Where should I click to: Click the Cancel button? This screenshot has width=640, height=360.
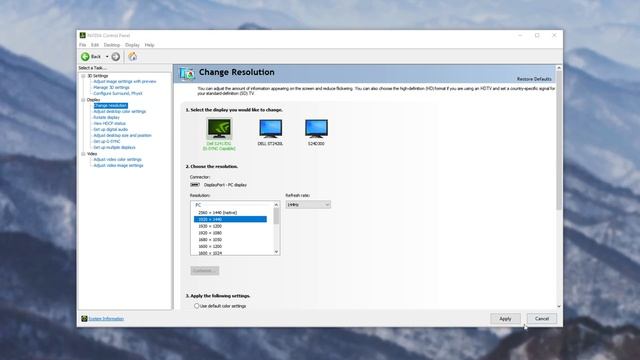[x=542, y=318]
